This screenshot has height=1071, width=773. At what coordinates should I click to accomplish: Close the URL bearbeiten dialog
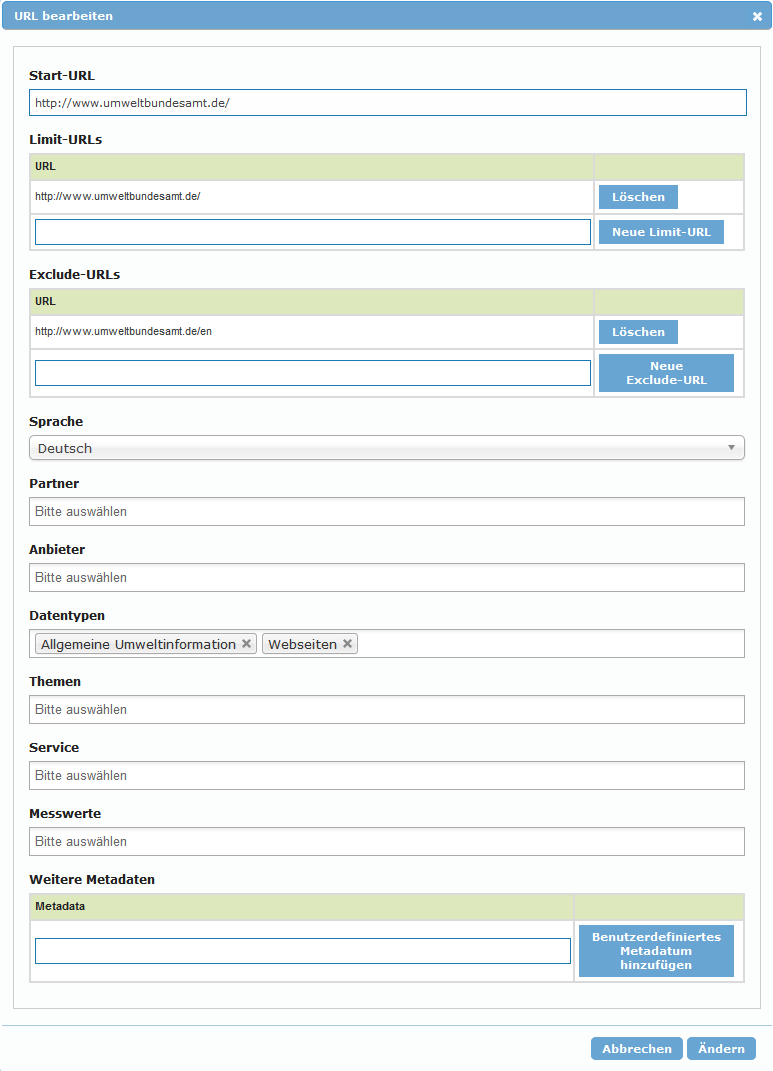(757, 16)
